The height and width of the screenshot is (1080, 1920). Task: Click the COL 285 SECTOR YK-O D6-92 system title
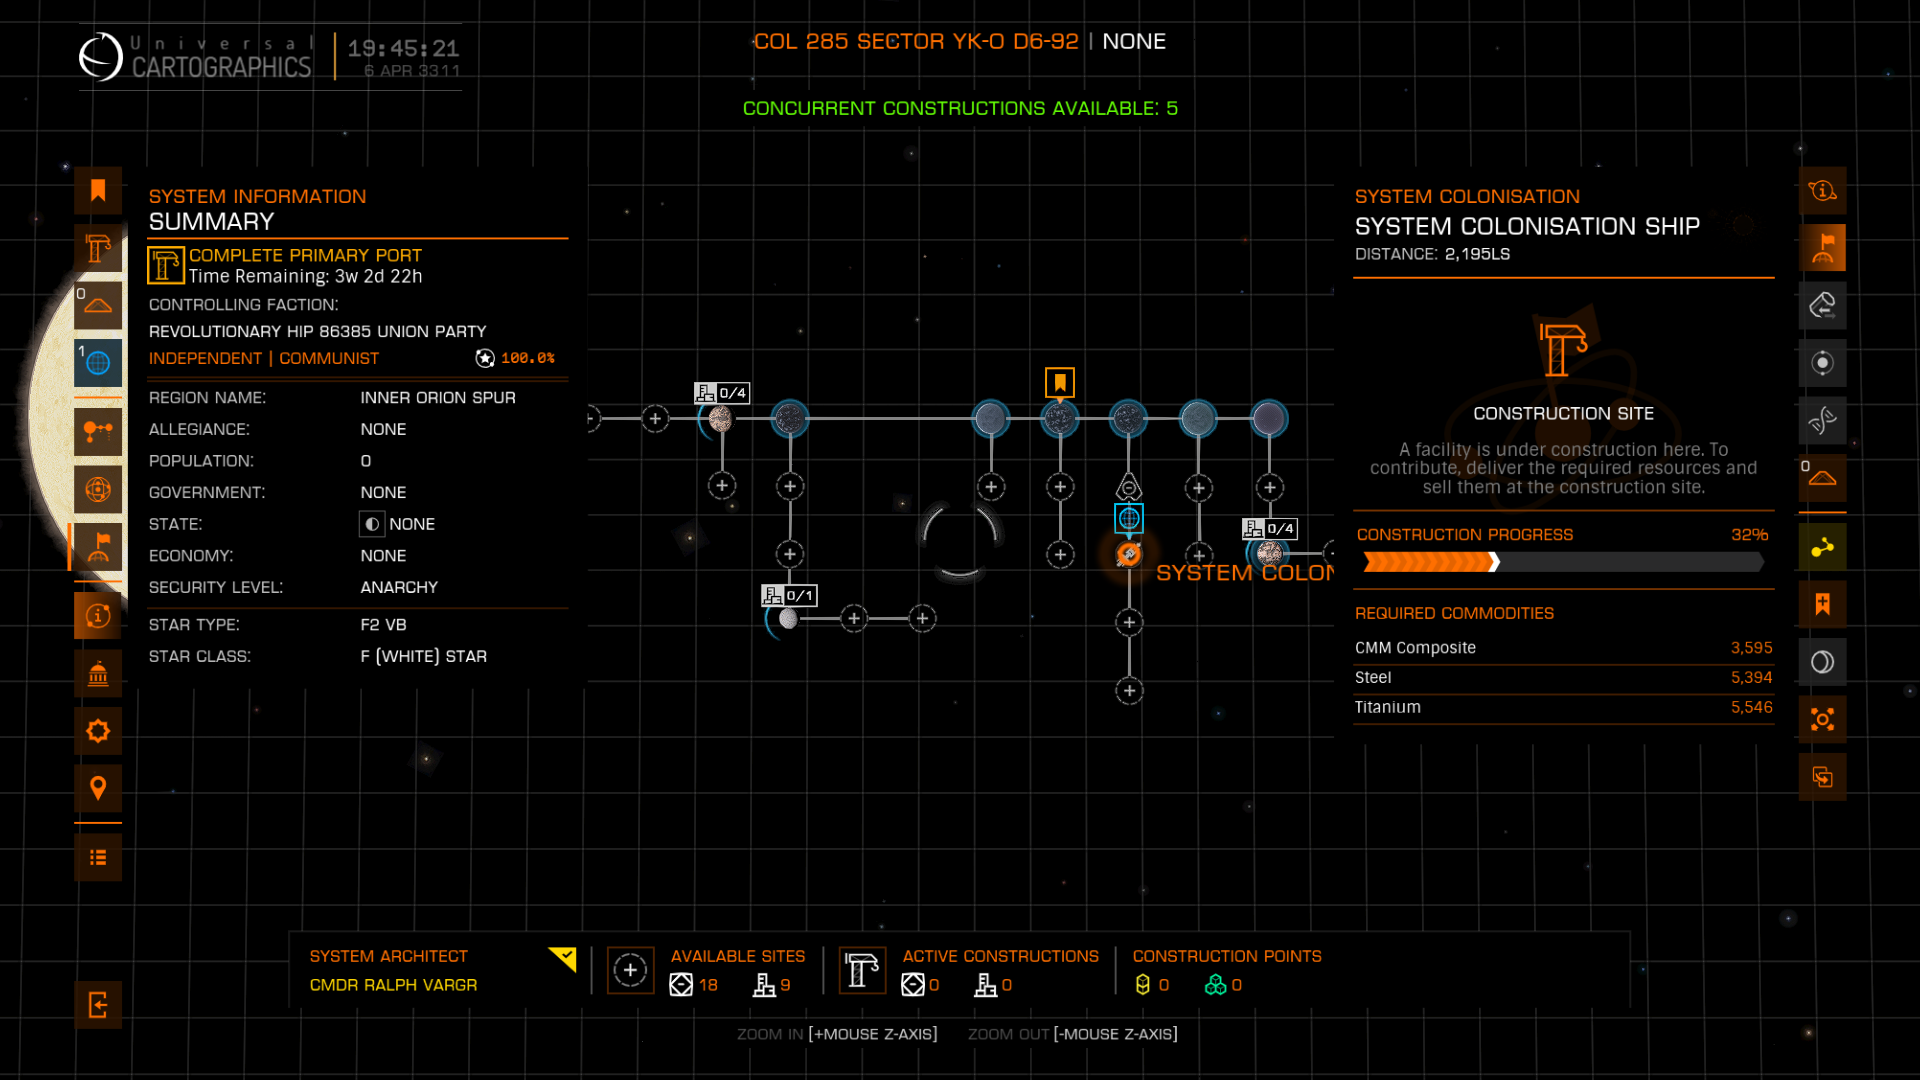point(916,41)
